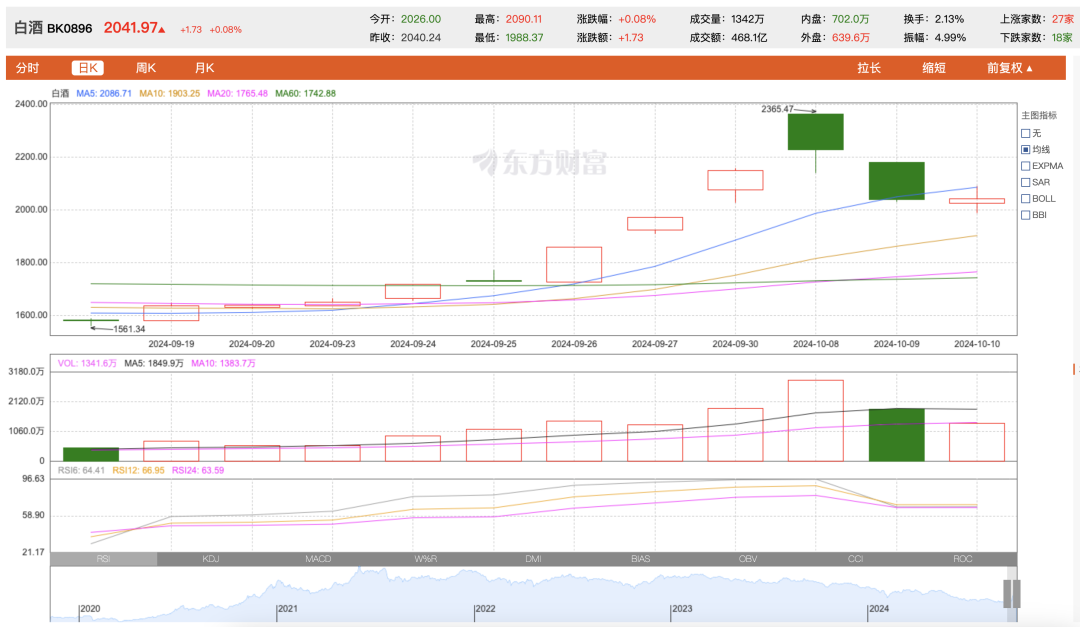Open the 前复权 adjustment dropdown
The width and height of the screenshot is (1080, 627).
tap(1009, 68)
